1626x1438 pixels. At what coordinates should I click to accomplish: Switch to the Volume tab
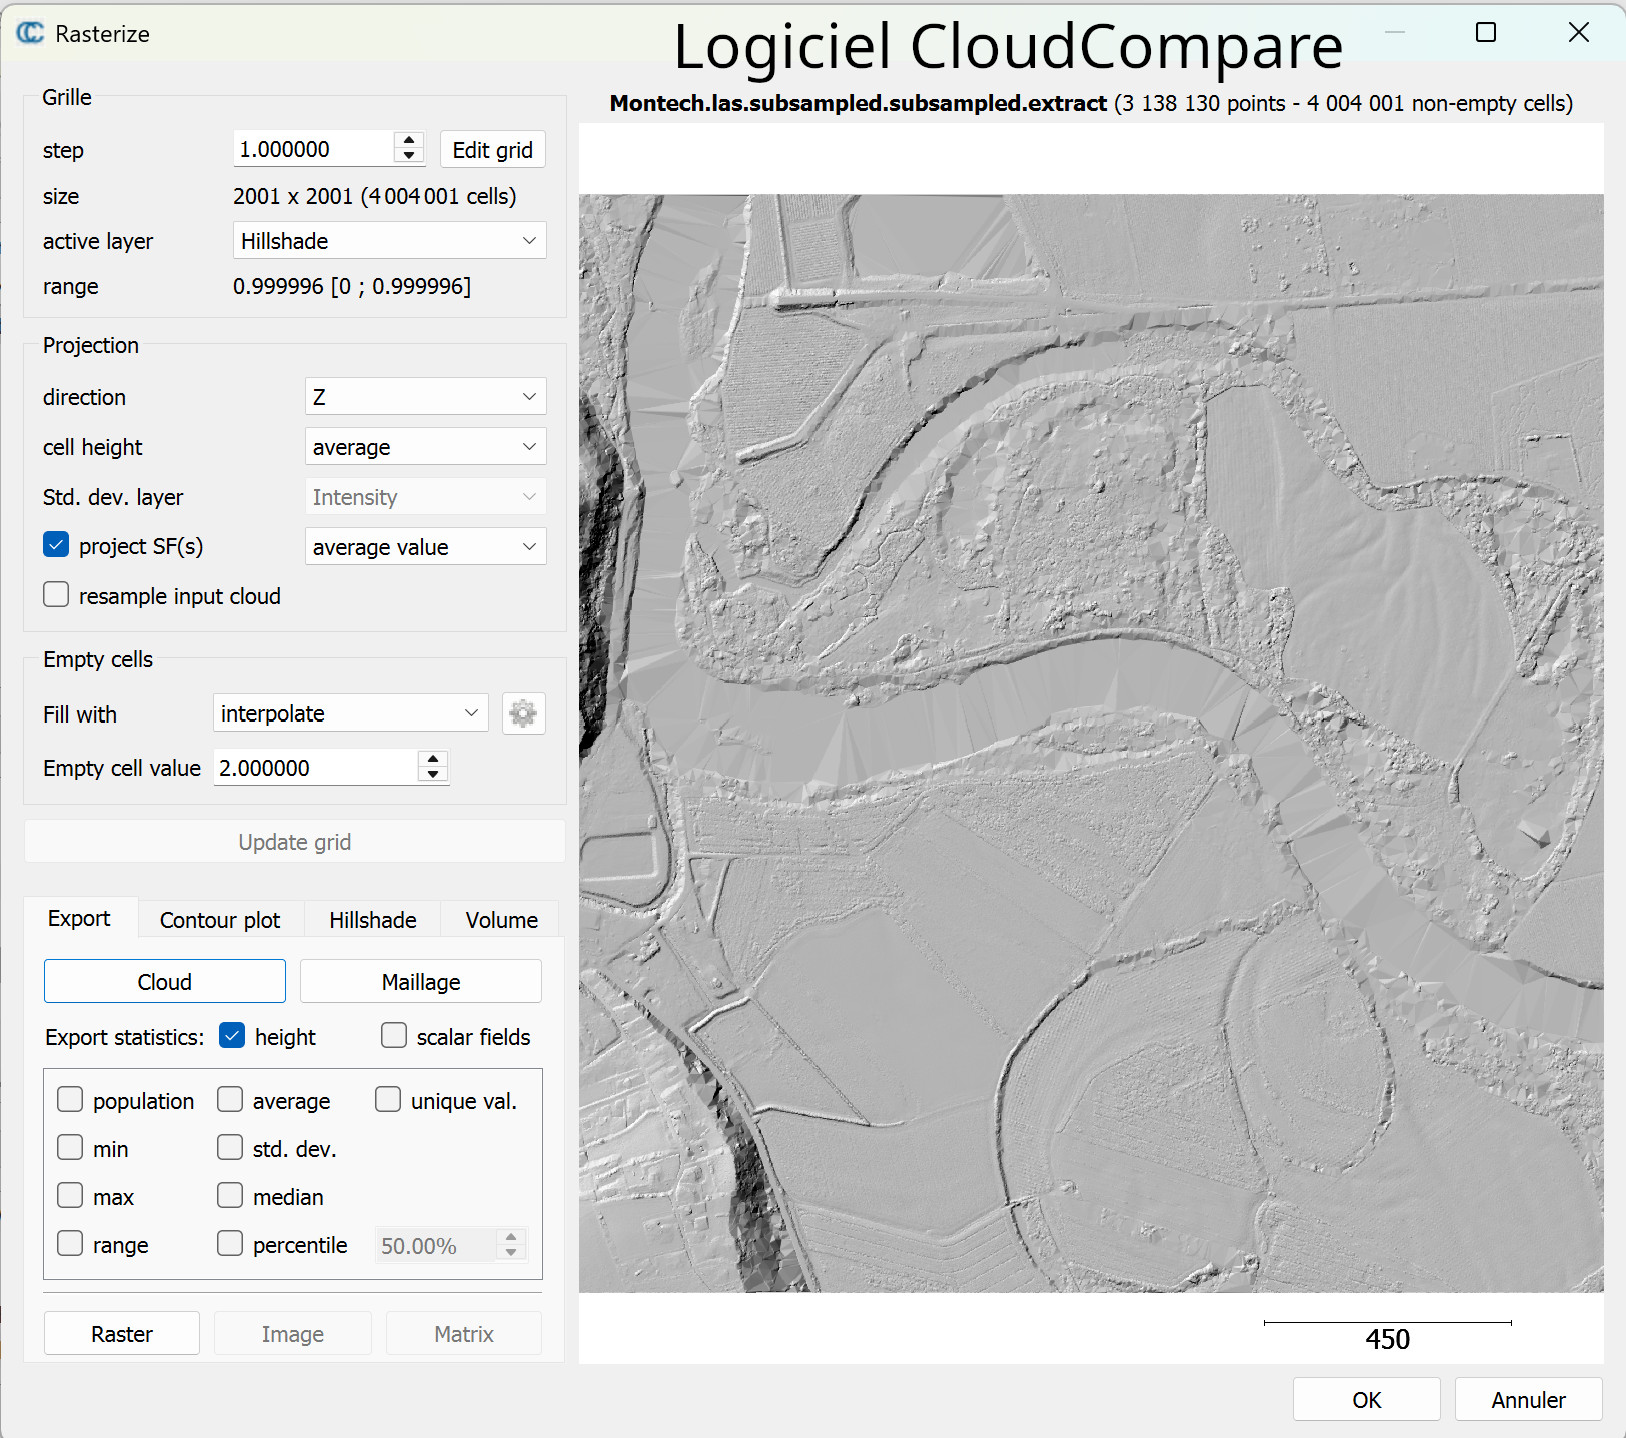(502, 920)
